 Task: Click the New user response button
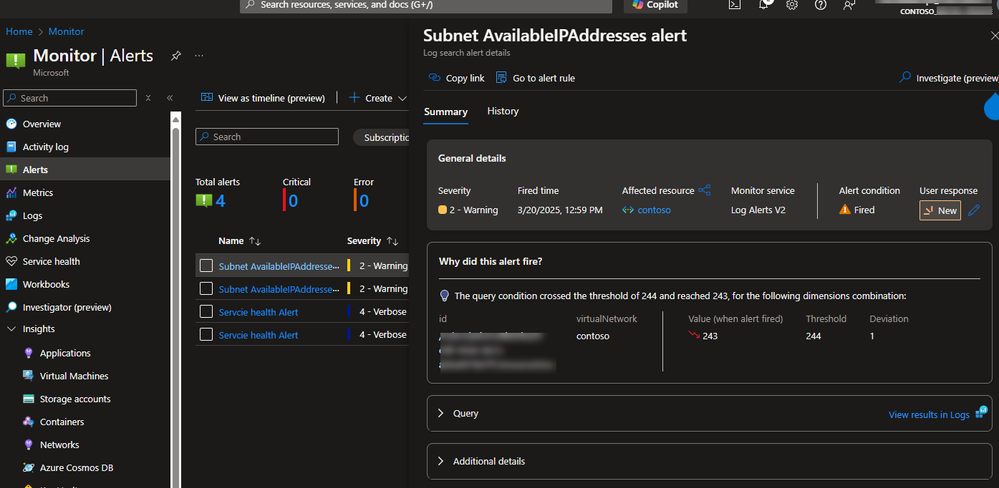tap(940, 210)
